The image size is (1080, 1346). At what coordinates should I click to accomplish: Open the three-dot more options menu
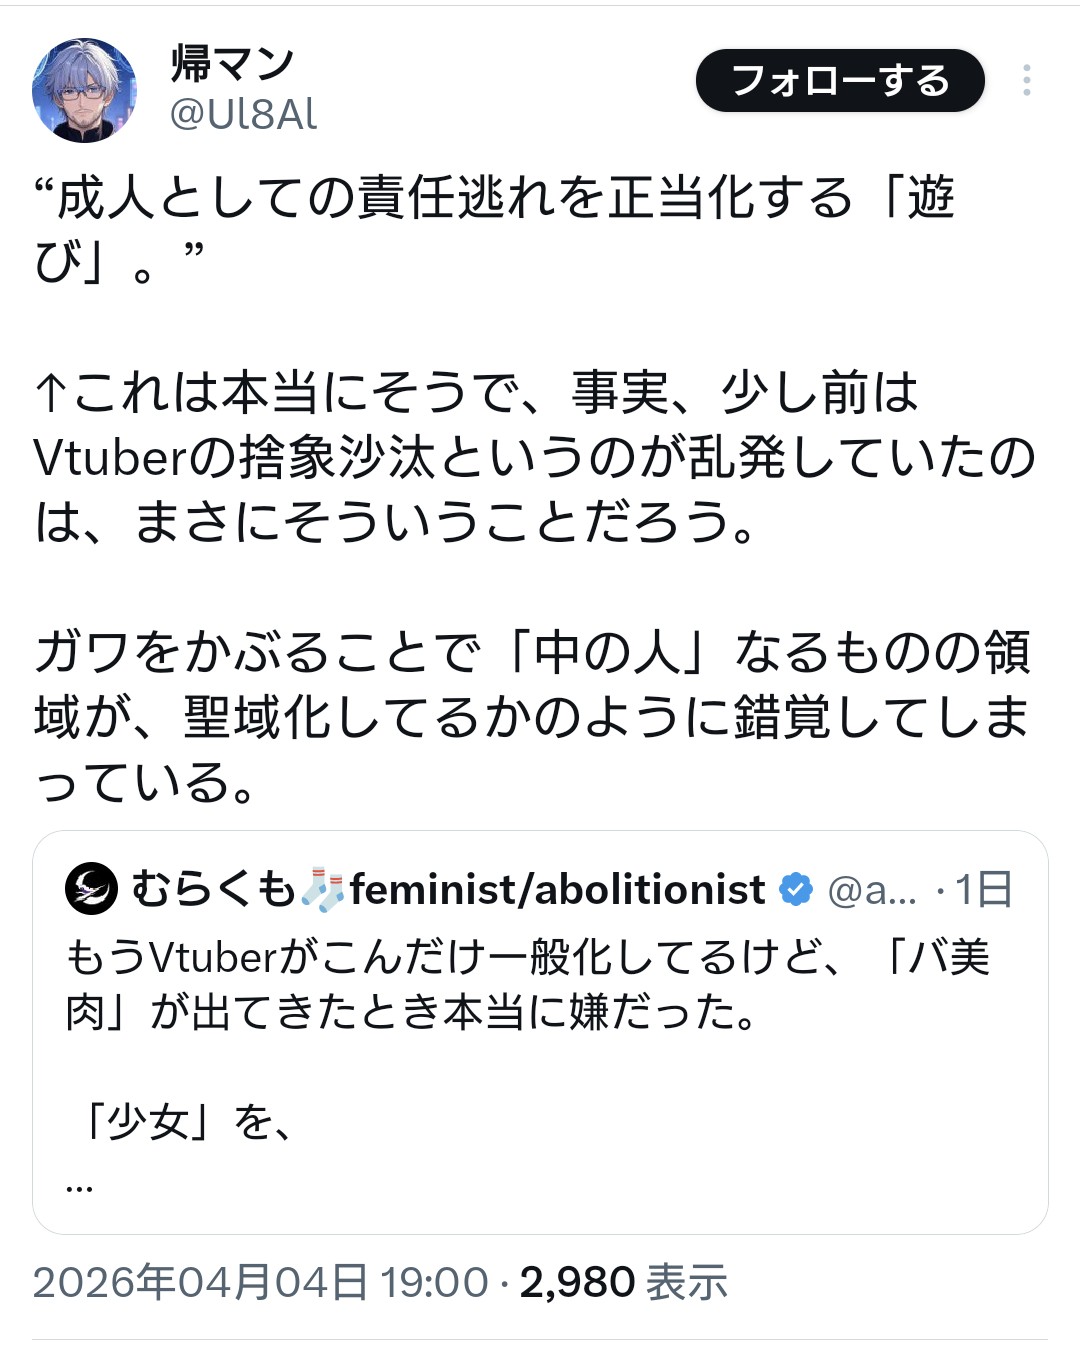click(x=1026, y=80)
